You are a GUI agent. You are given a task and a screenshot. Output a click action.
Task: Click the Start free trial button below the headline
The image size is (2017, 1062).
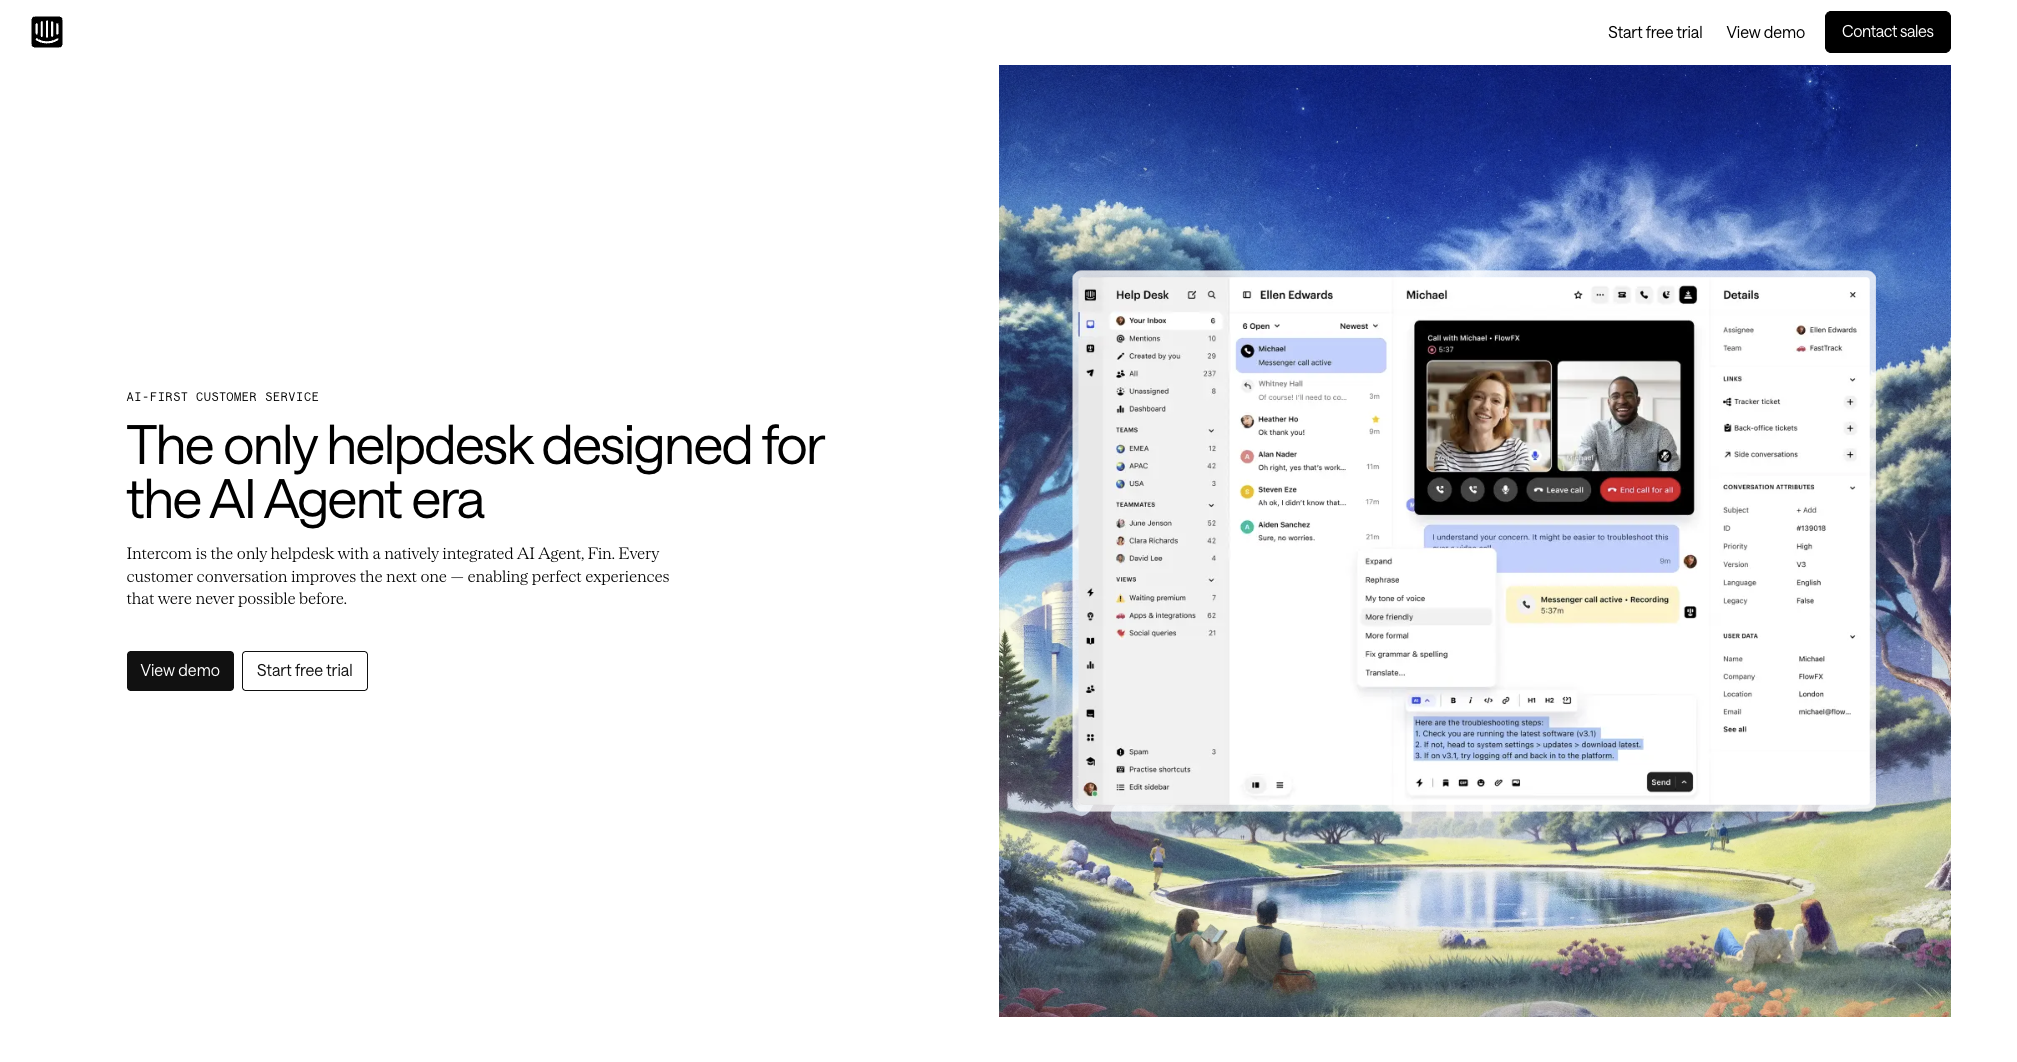pos(305,671)
